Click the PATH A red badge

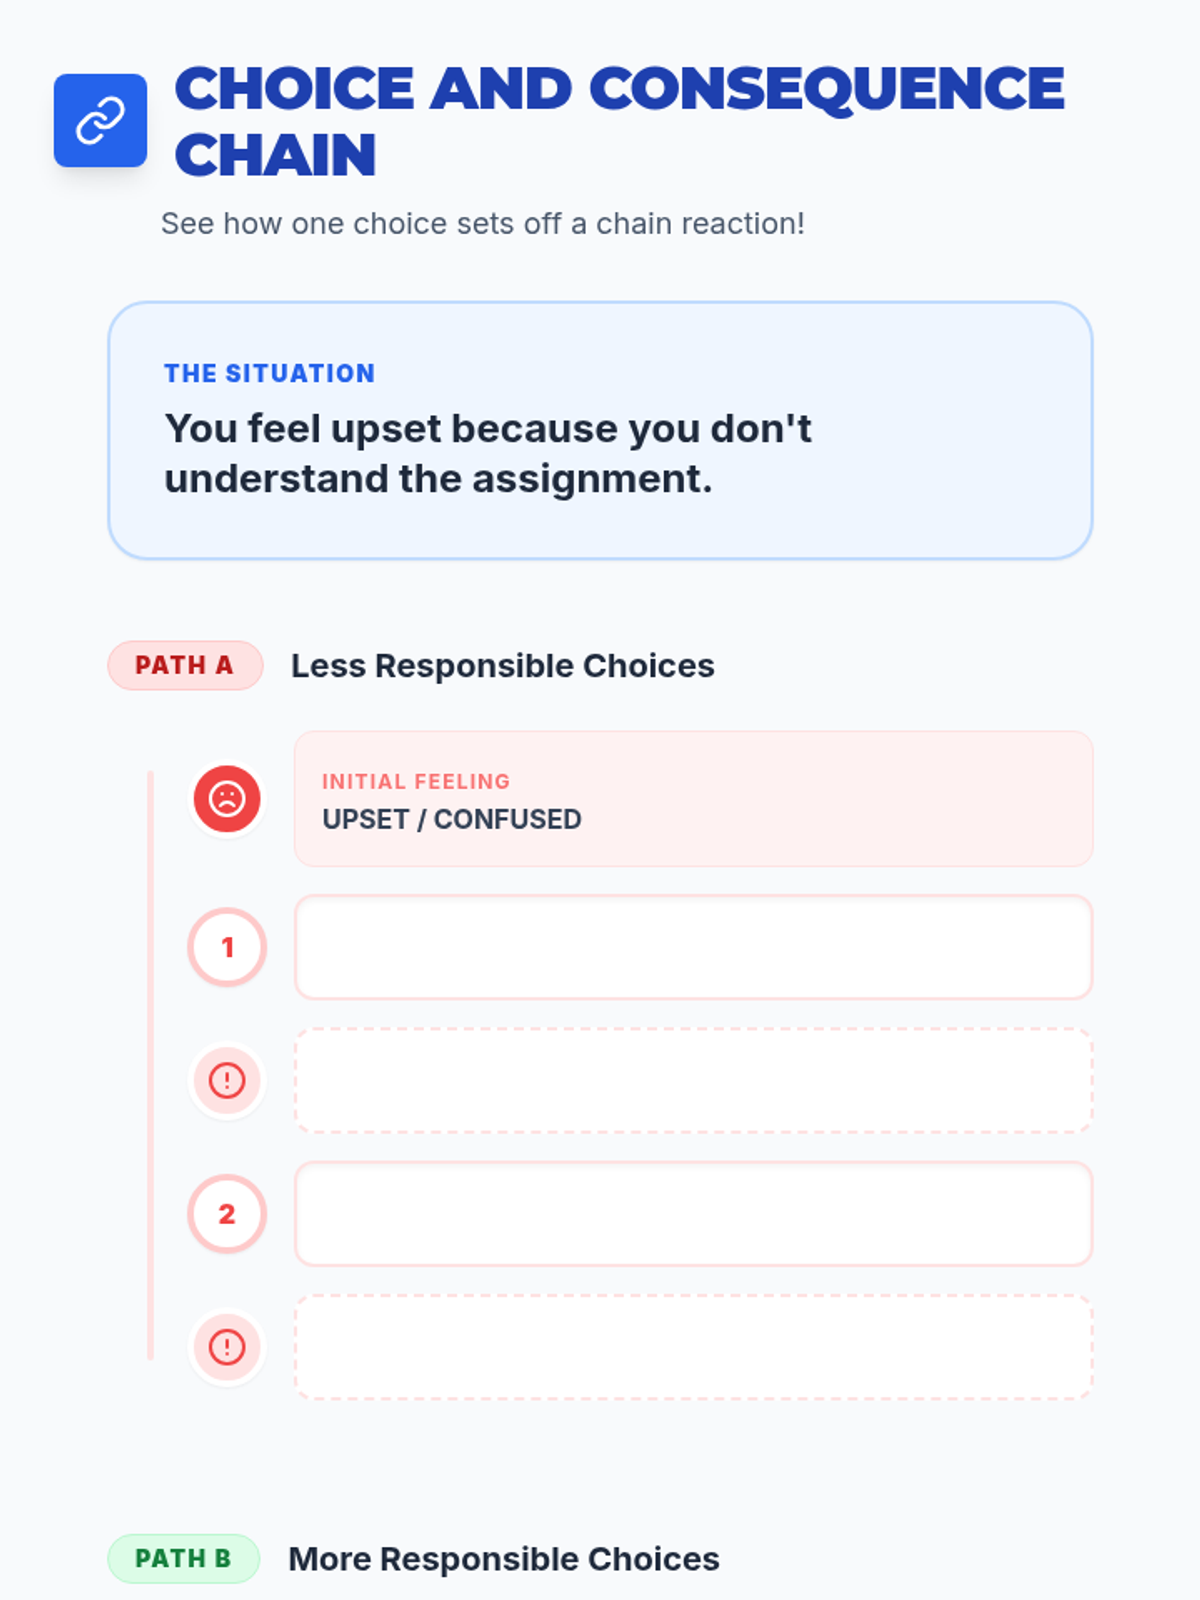pyautogui.click(x=185, y=665)
